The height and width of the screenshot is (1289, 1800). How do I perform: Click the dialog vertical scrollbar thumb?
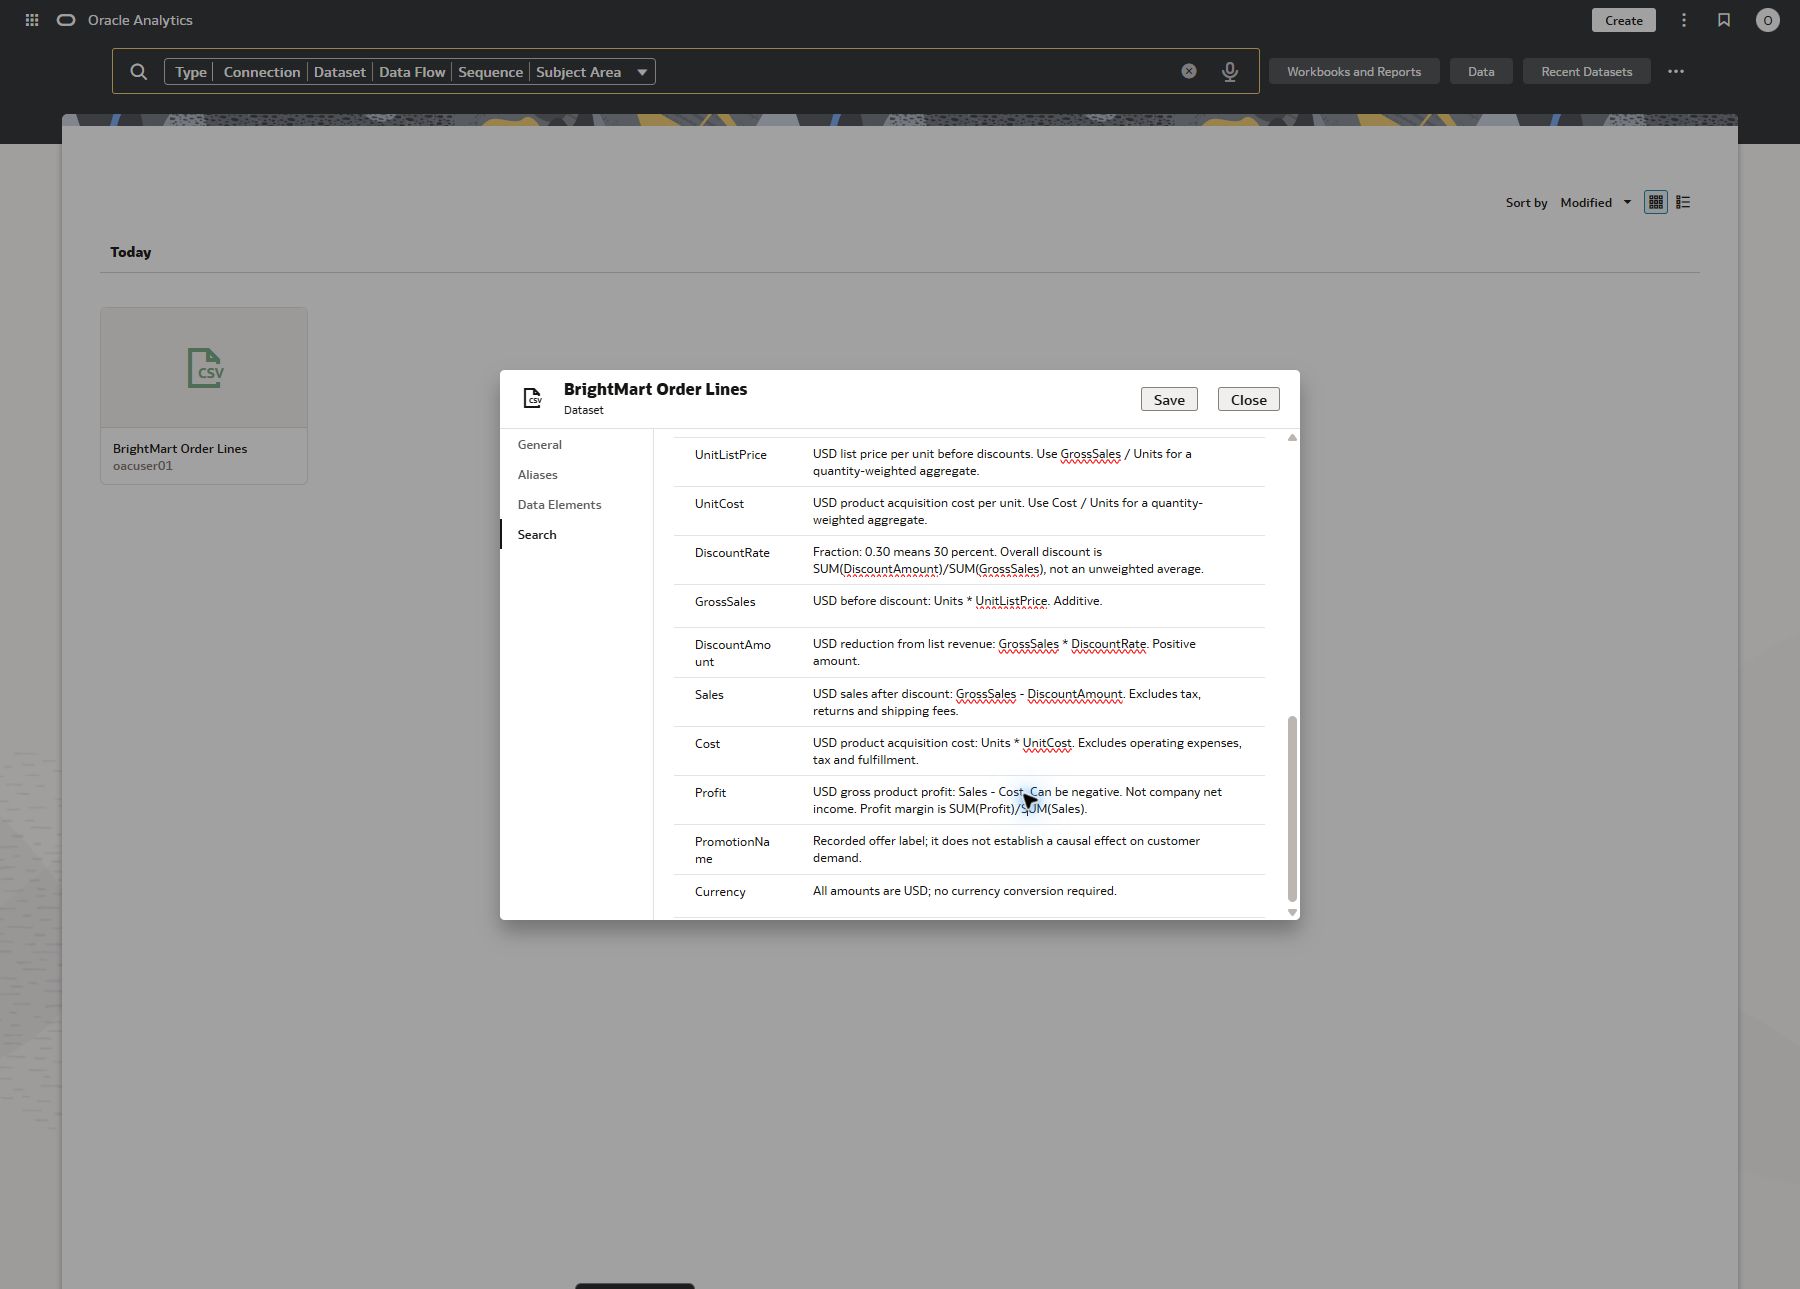1292,809
